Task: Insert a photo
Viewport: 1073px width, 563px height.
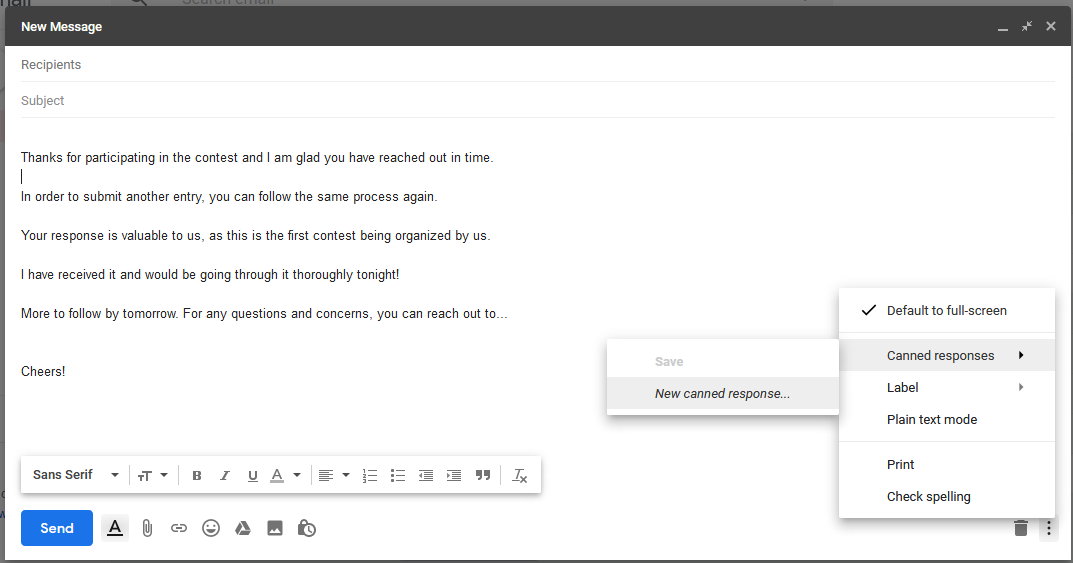Action: coord(274,527)
